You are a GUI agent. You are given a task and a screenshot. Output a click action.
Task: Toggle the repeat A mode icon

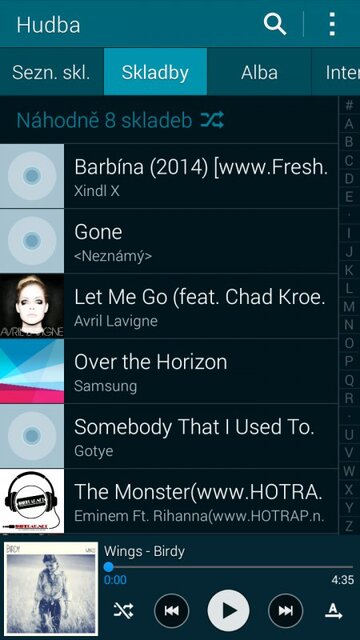(x=333, y=611)
